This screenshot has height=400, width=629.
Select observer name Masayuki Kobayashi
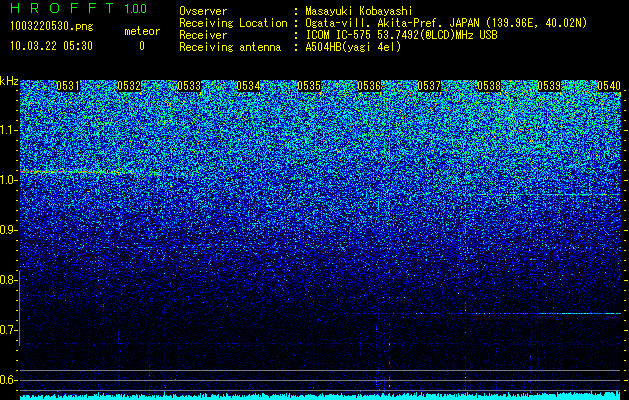359,11
